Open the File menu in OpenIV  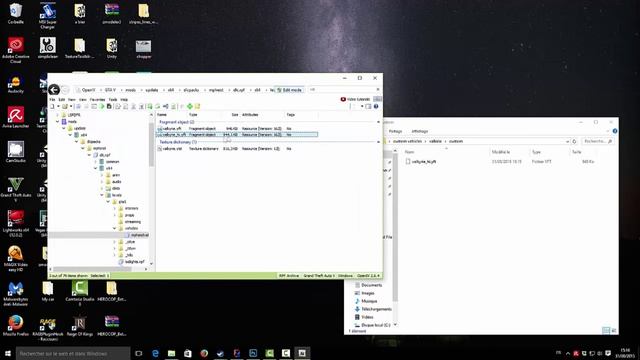52,100
